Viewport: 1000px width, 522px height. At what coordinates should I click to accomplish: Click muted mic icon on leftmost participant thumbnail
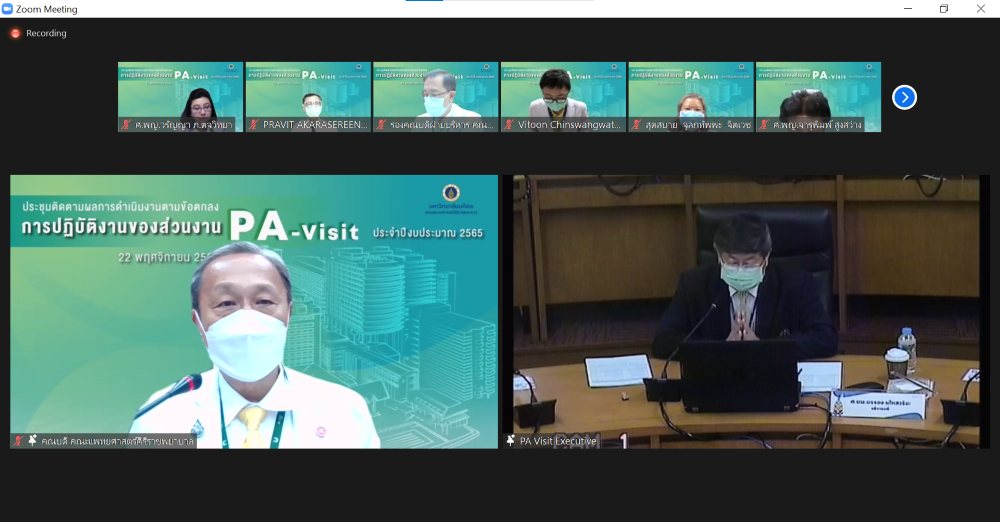click(126, 125)
